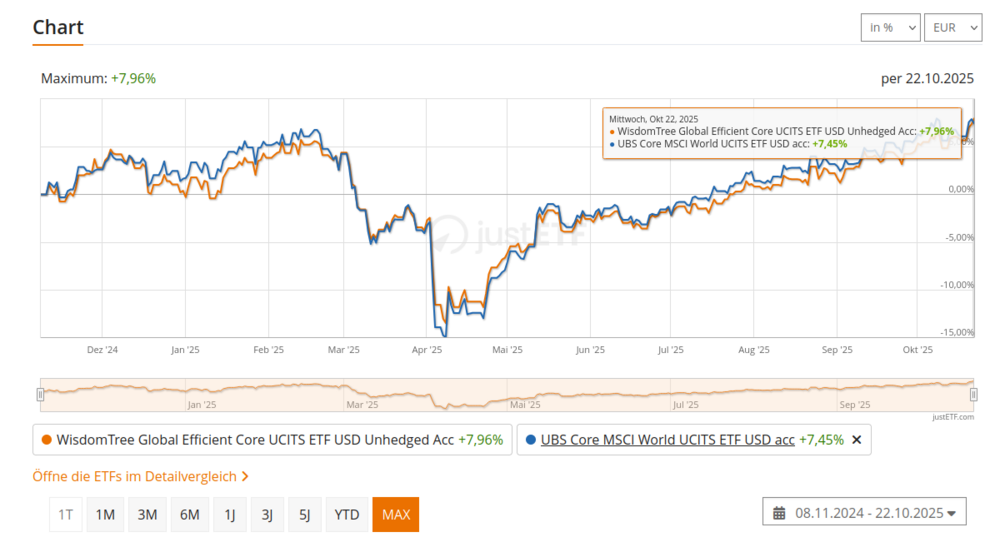This screenshot has width=1000, height=557.
Task: Switch chart to YTD period
Action: point(347,515)
